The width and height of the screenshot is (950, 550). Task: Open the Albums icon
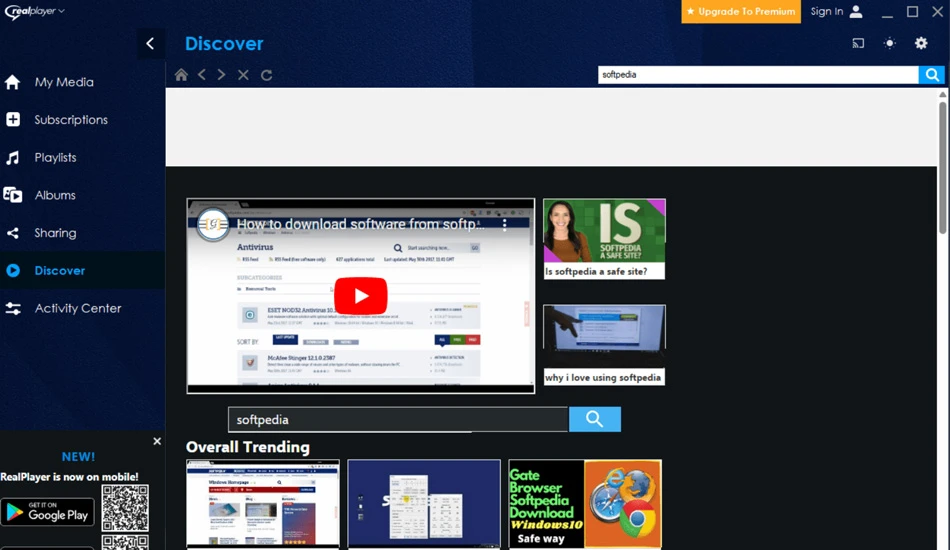(x=13, y=195)
